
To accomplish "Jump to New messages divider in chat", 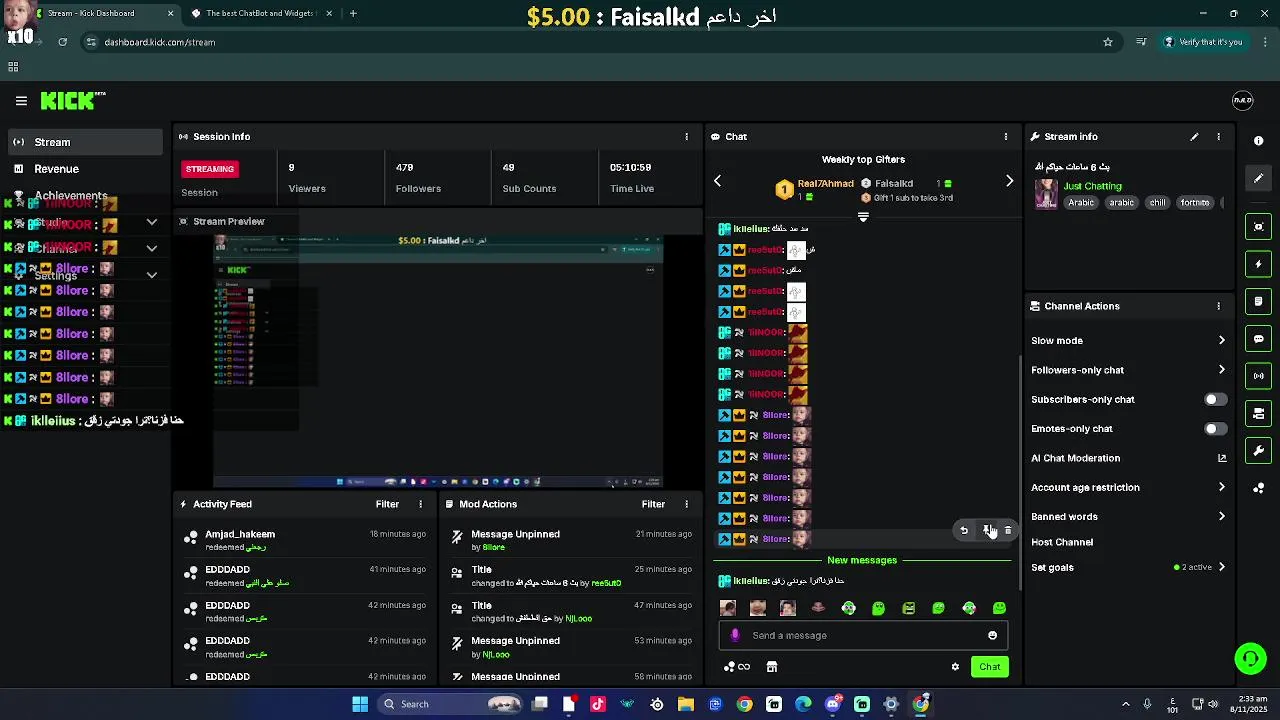I will click(x=862, y=560).
